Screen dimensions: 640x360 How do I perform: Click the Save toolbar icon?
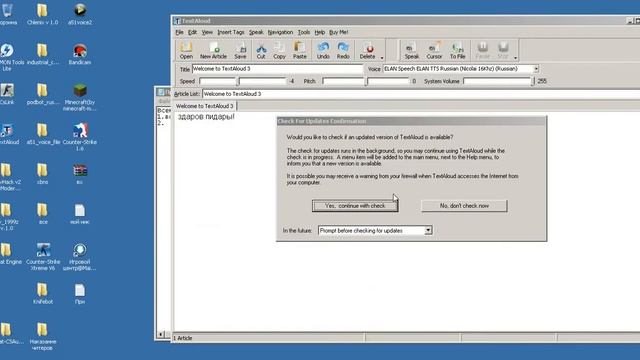(x=240, y=51)
